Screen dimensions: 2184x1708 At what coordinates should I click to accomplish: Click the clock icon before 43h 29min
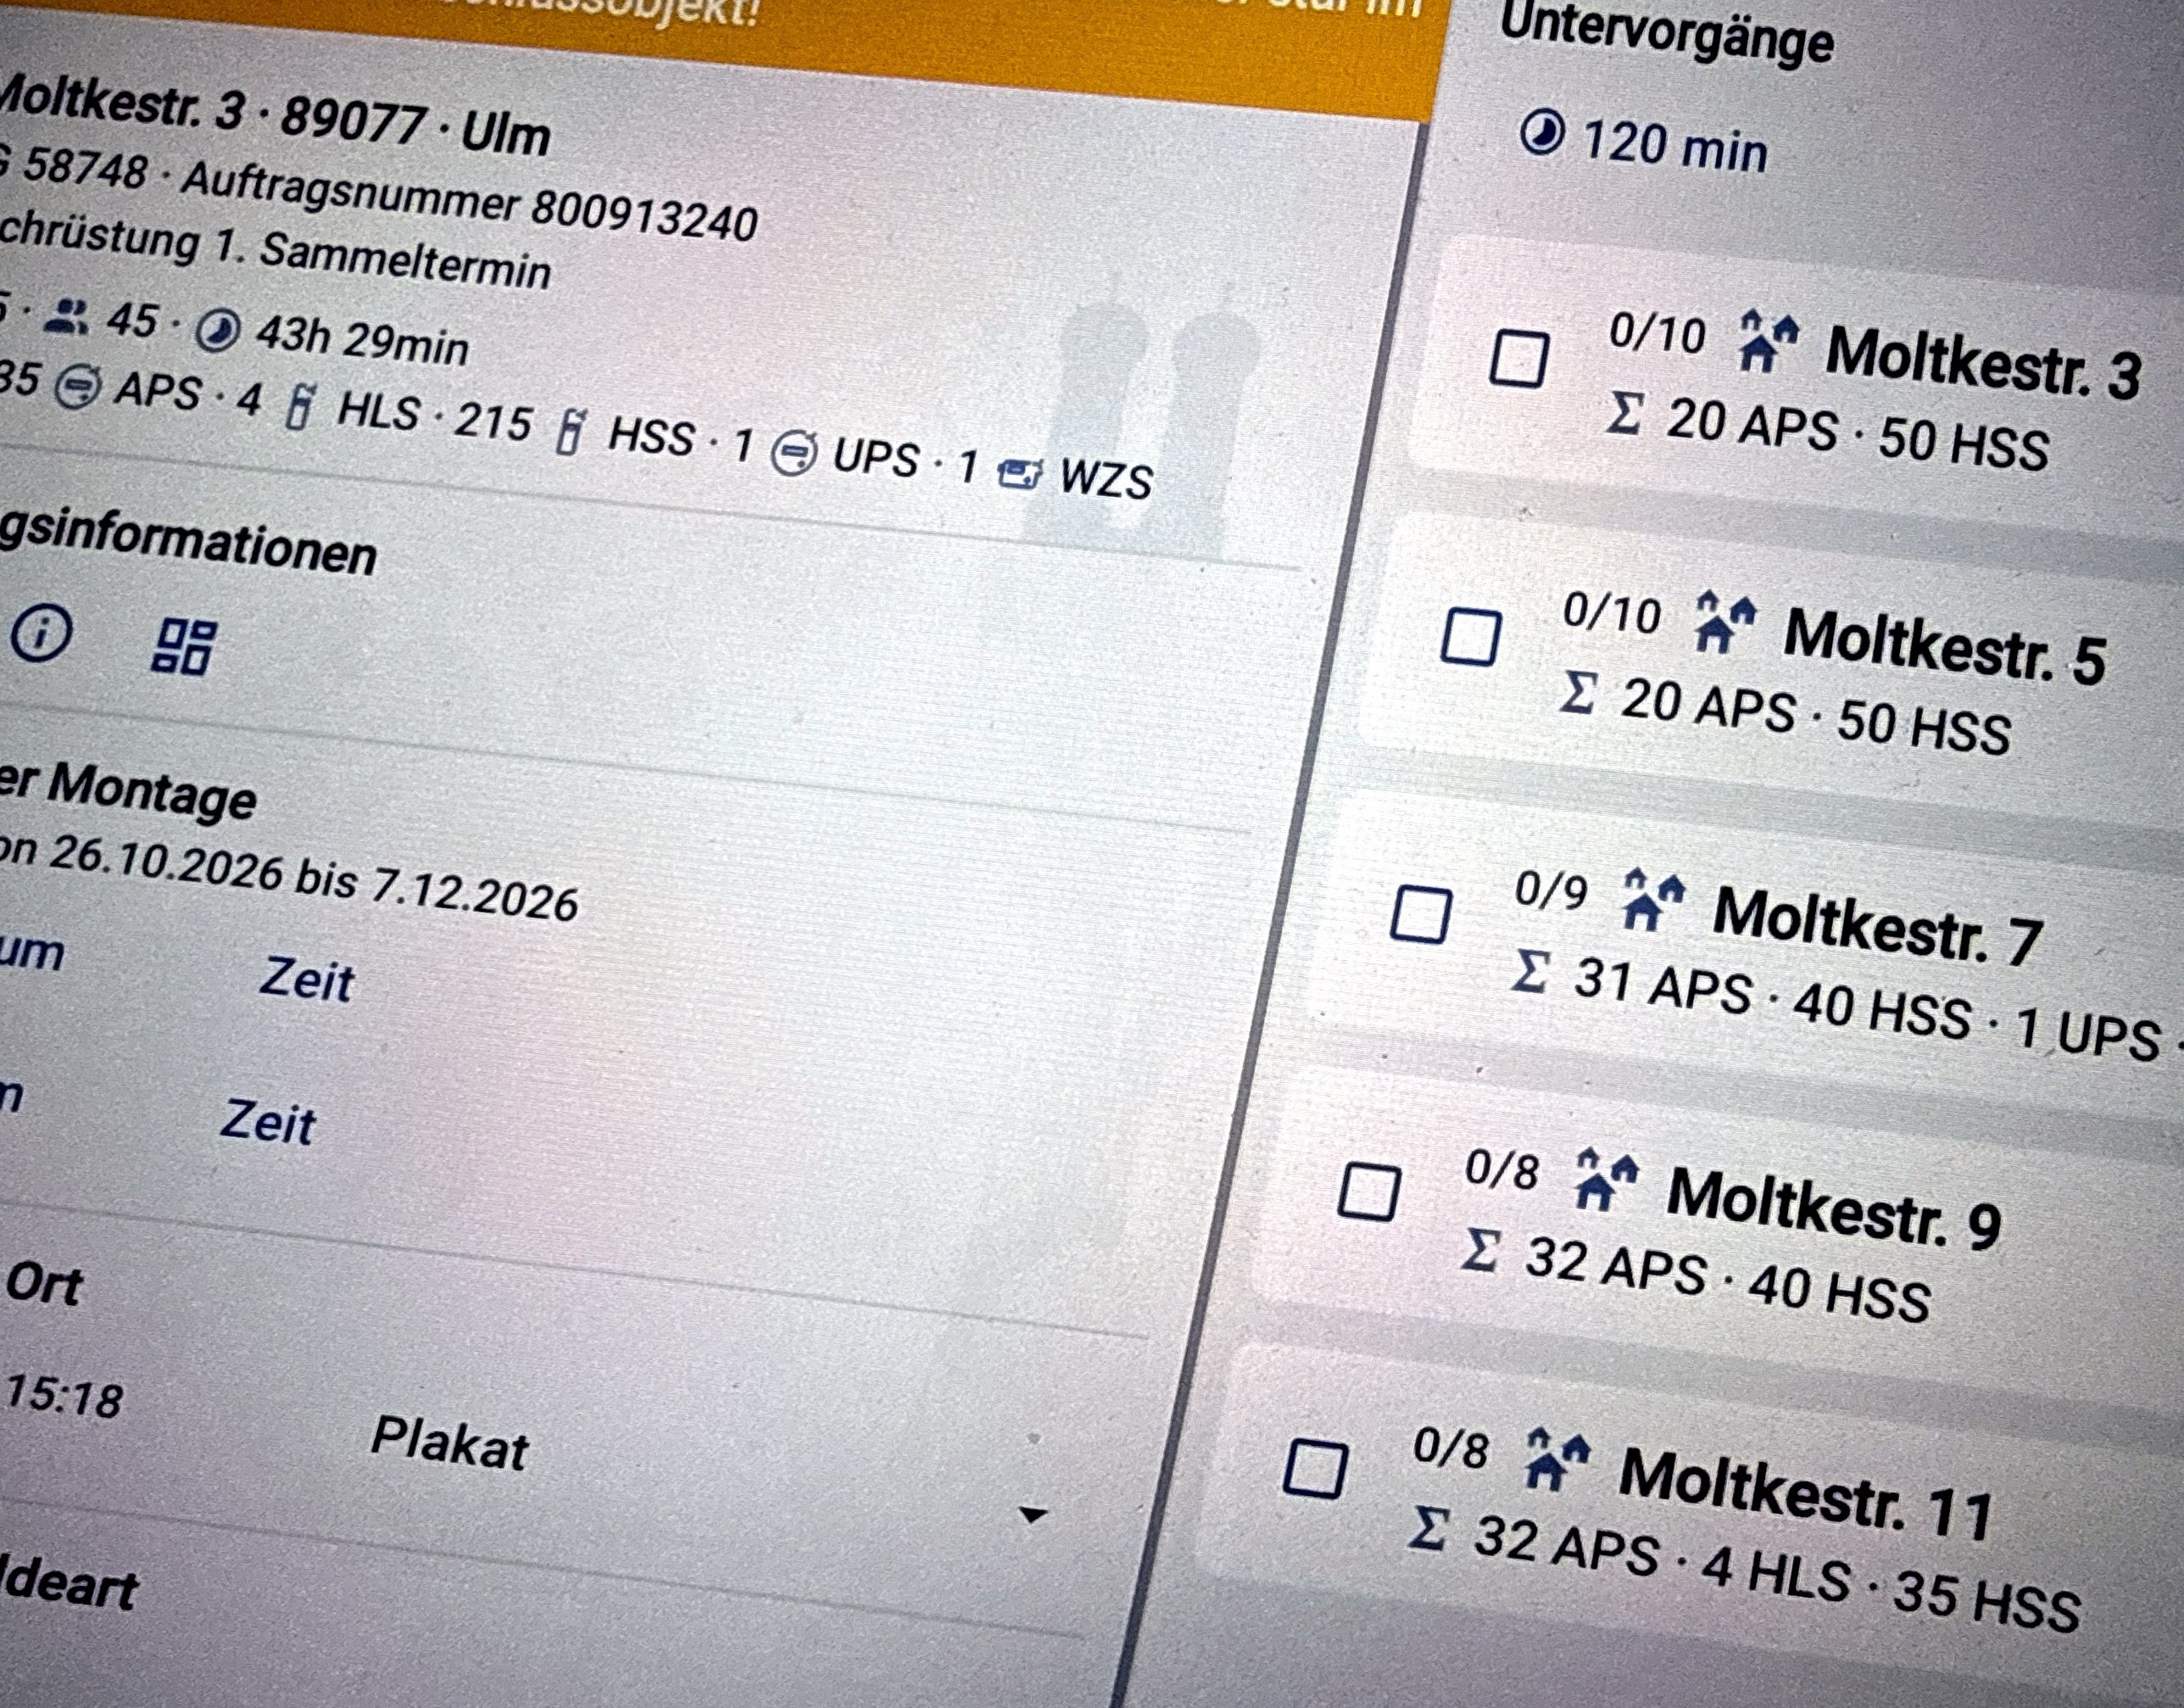(218, 331)
